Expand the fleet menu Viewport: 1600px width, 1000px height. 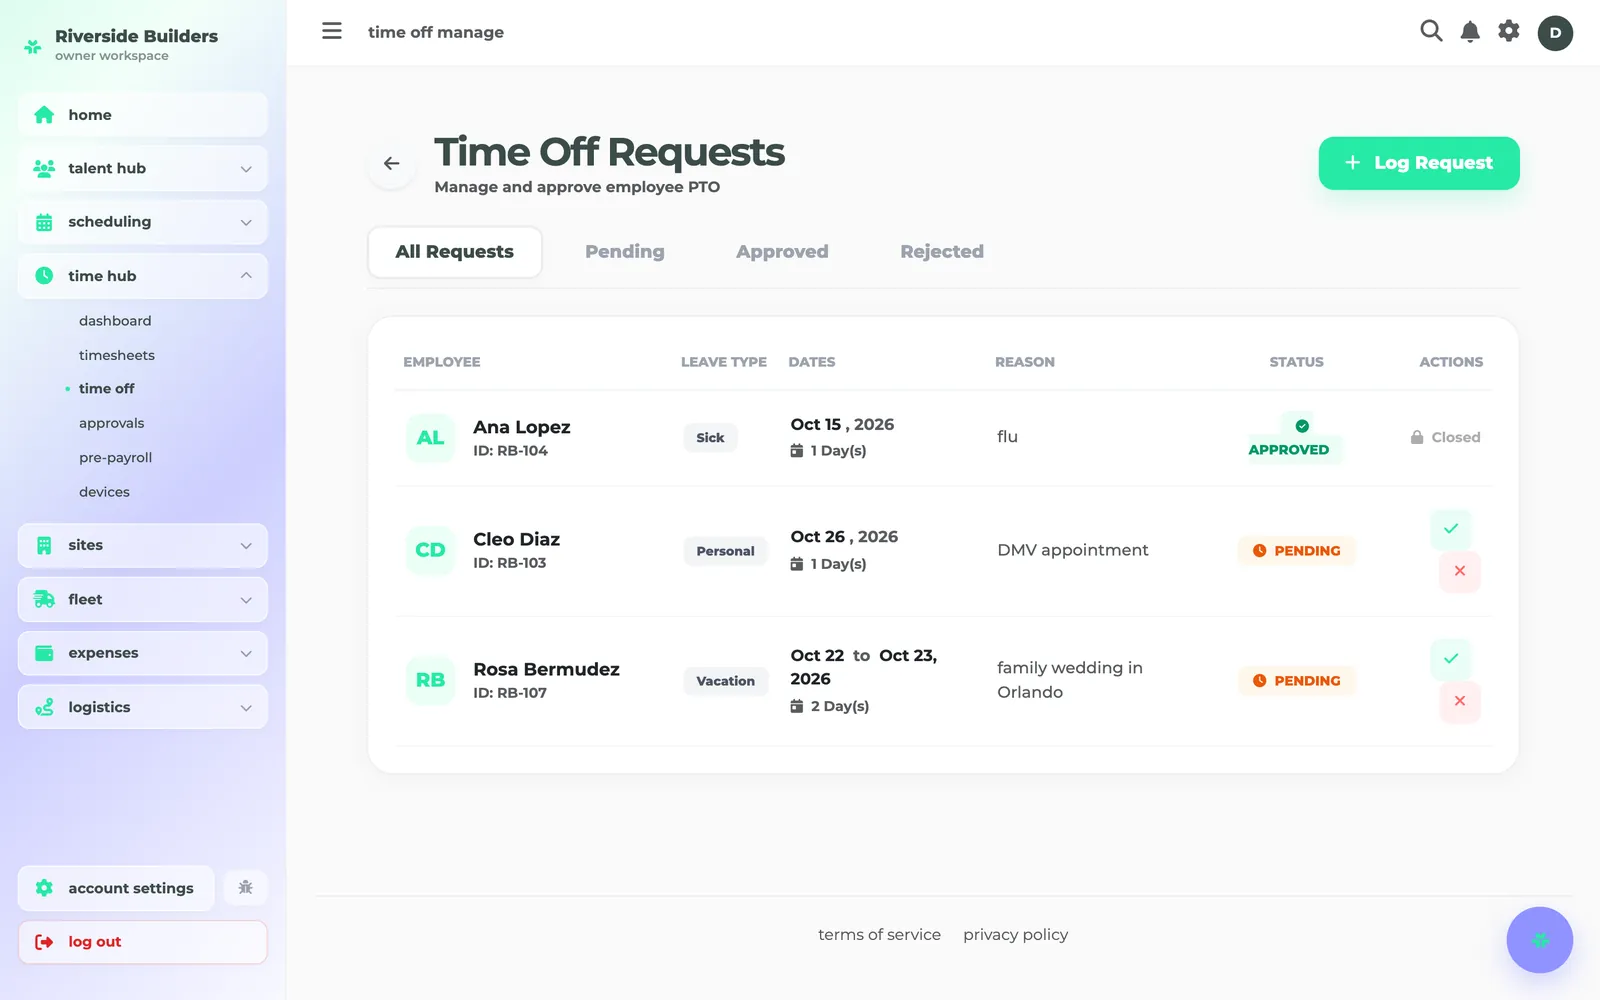coord(143,599)
